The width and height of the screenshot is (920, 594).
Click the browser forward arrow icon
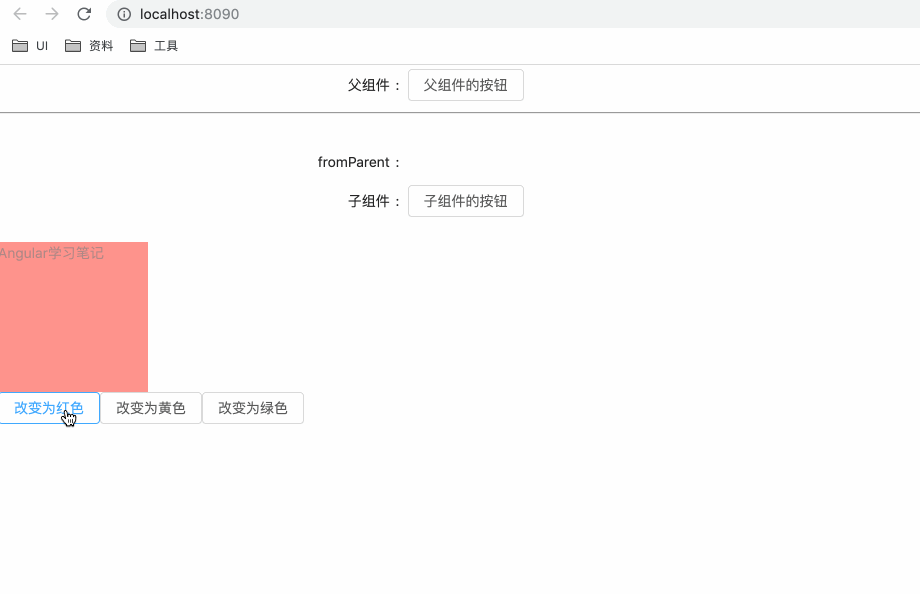(x=51, y=14)
